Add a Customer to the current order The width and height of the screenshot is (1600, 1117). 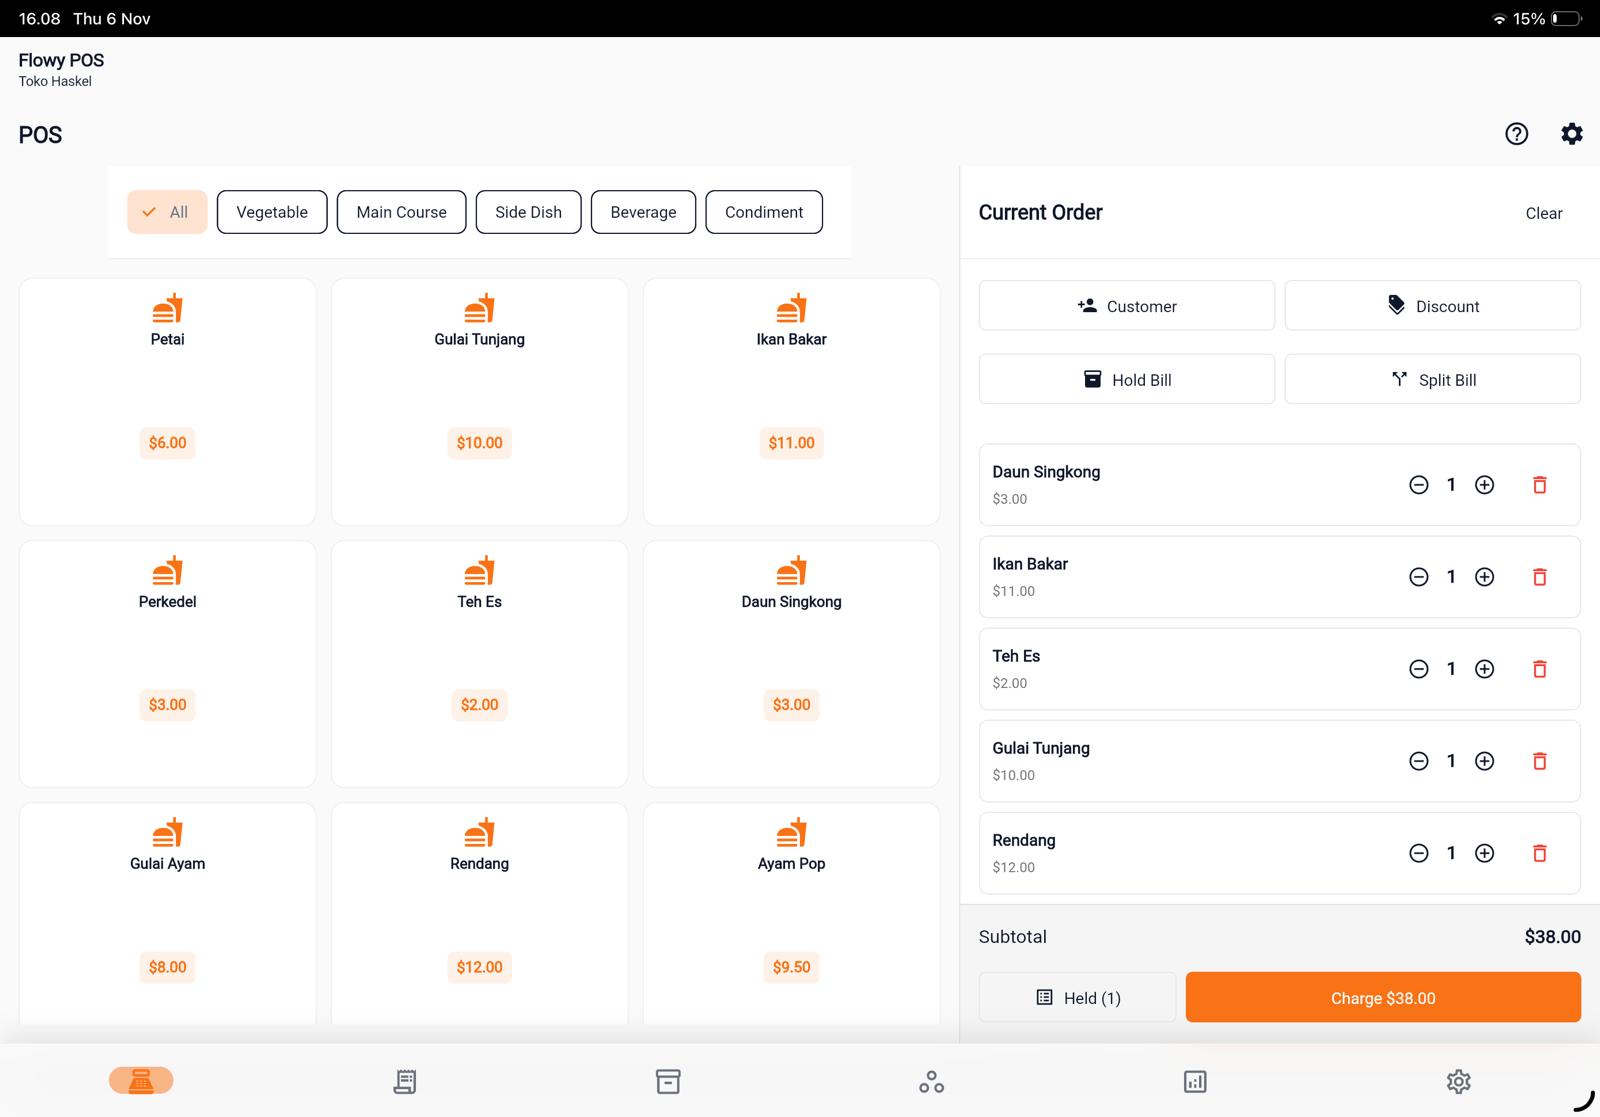[x=1126, y=306]
